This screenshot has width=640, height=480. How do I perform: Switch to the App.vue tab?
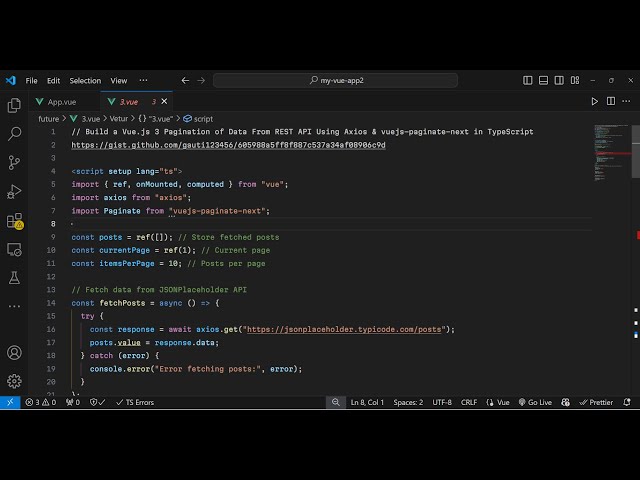(61, 101)
